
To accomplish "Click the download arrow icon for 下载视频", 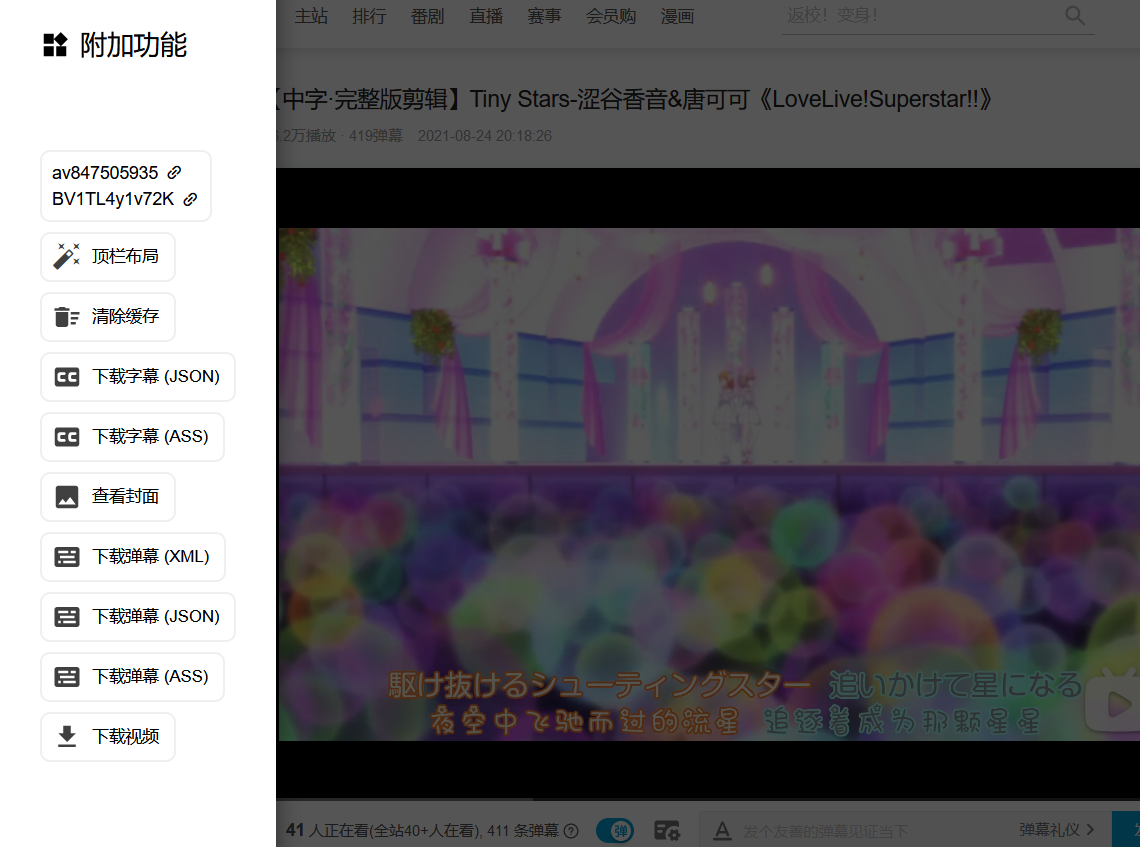I will coord(67,737).
